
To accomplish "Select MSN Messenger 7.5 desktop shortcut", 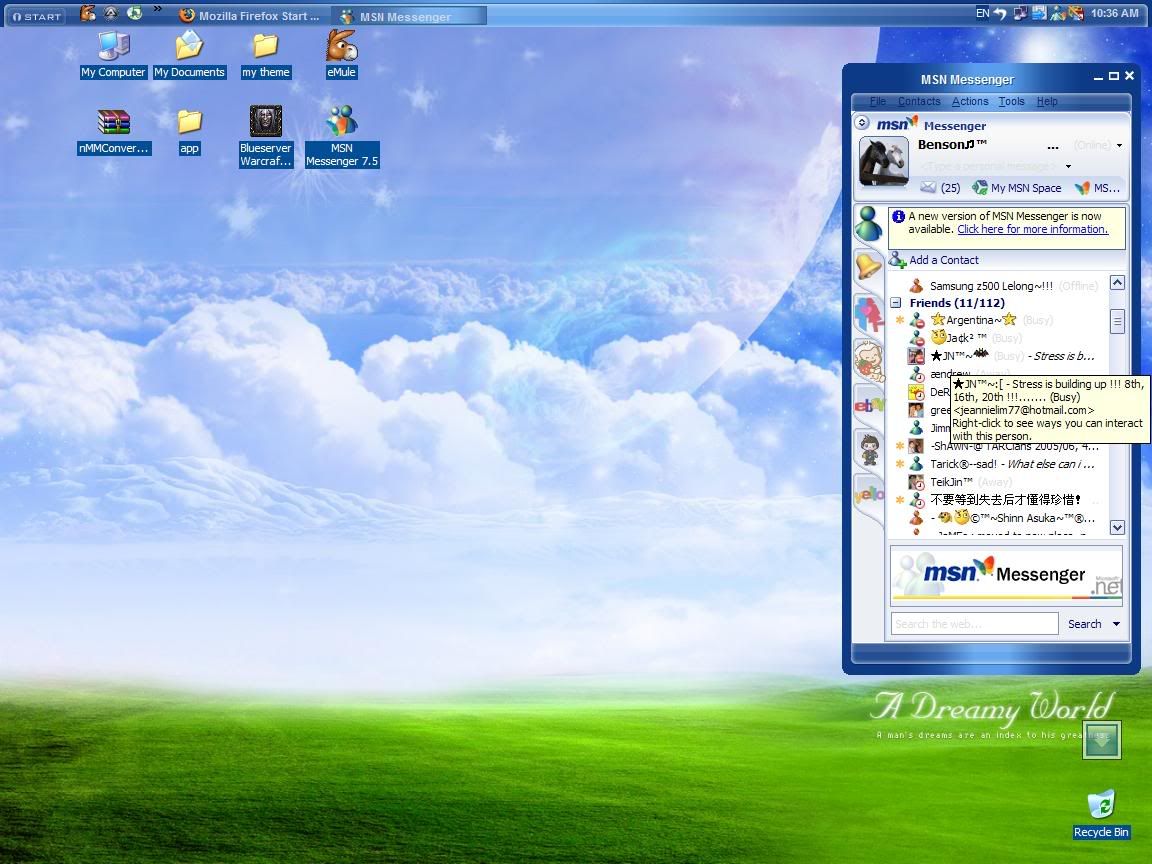I will pos(342,136).
